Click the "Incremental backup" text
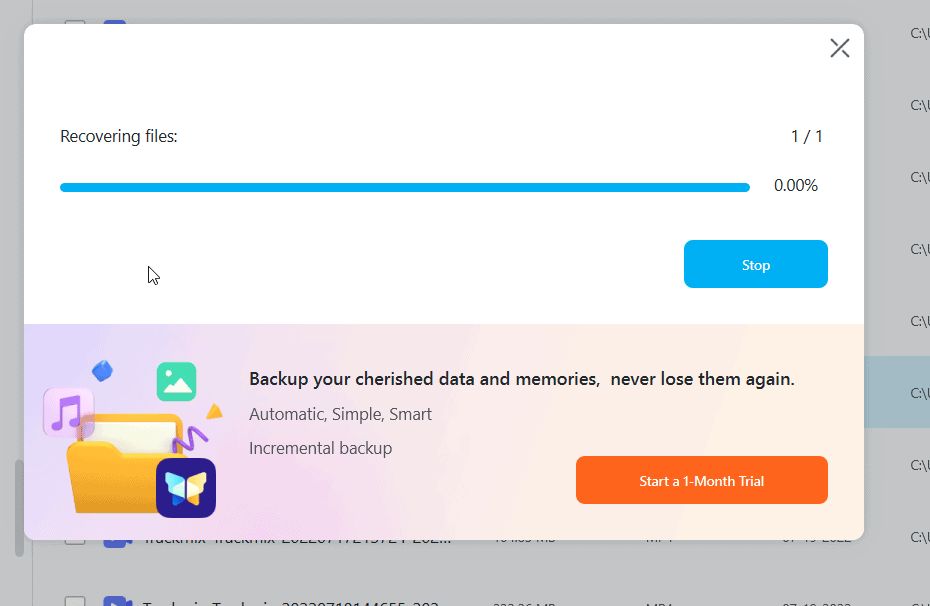The image size is (930, 606). pyautogui.click(x=320, y=448)
